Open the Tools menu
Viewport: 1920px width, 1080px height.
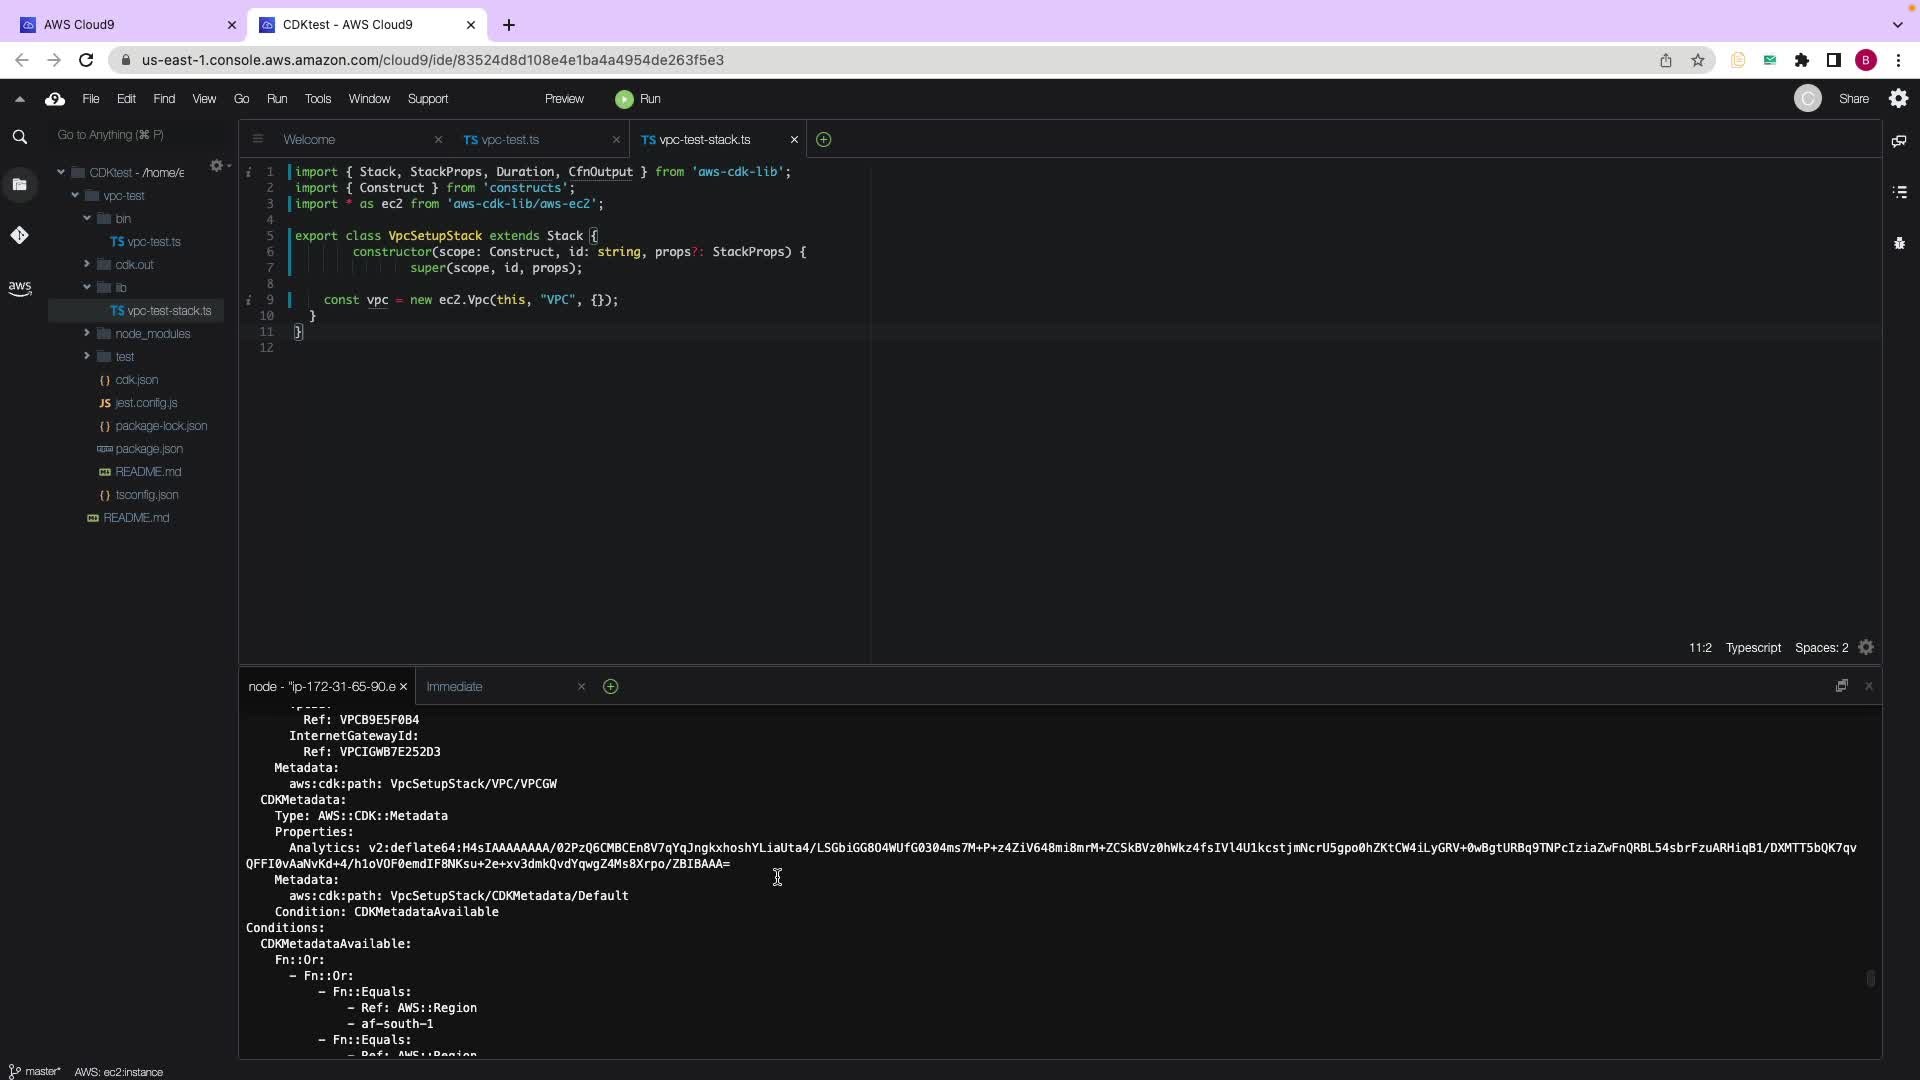click(x=318, y=99)
